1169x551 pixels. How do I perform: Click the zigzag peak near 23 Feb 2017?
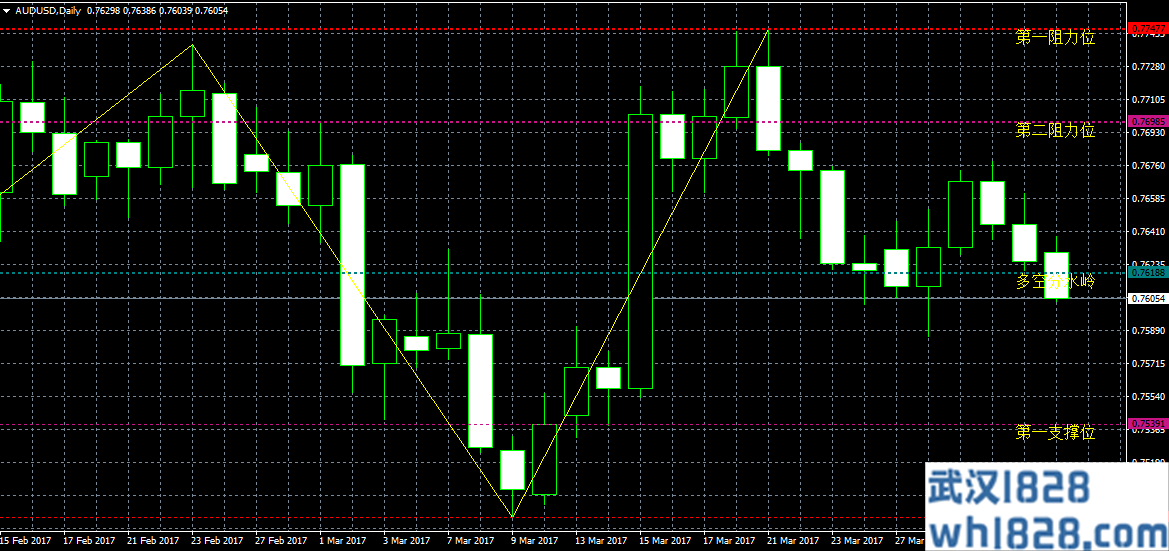point(193,45)
